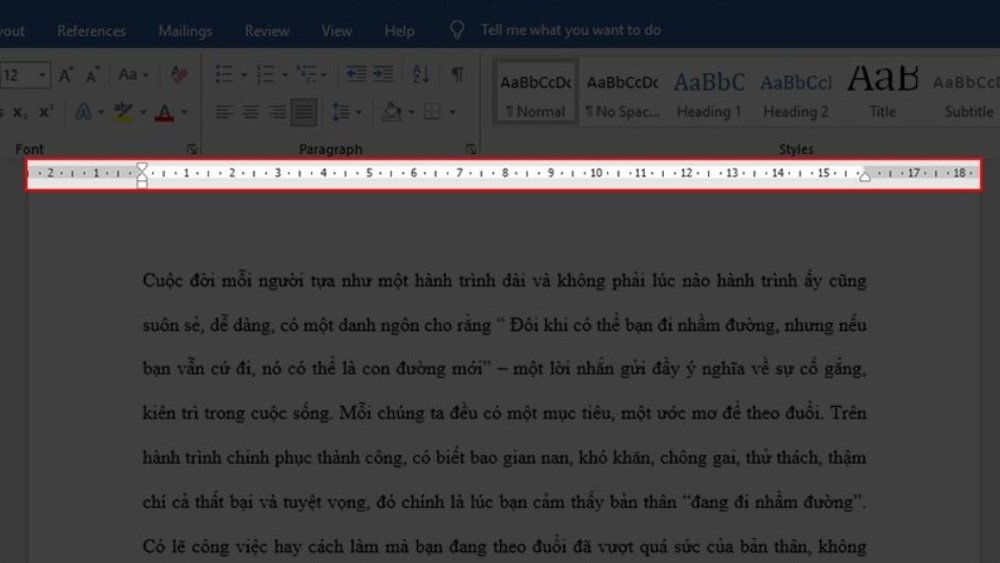
Task: Open the borders dropdown arrow
Action: tap(452, 113)
